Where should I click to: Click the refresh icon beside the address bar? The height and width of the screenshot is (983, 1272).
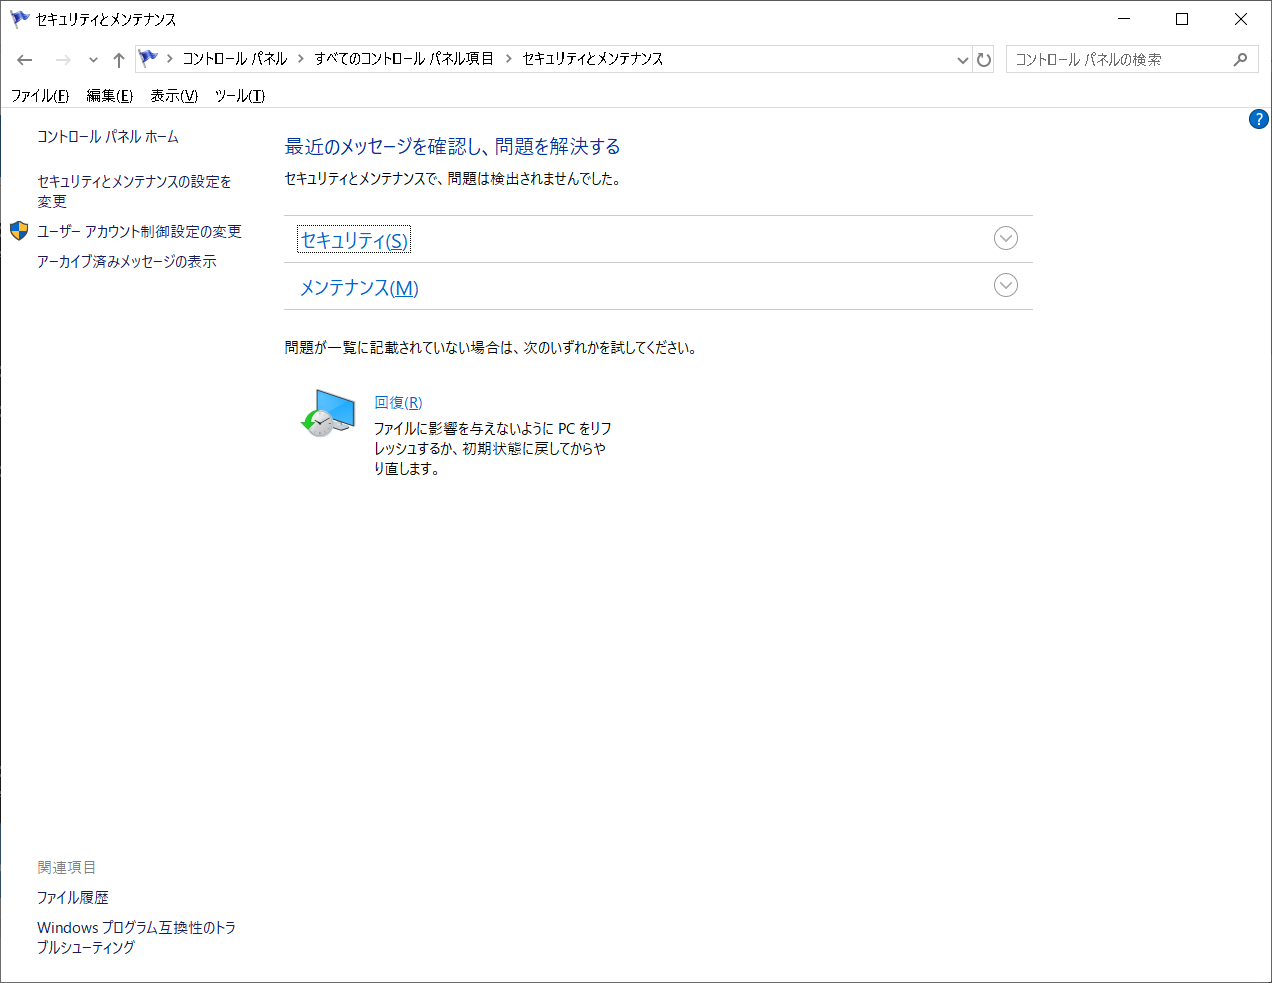click(984, 59)
